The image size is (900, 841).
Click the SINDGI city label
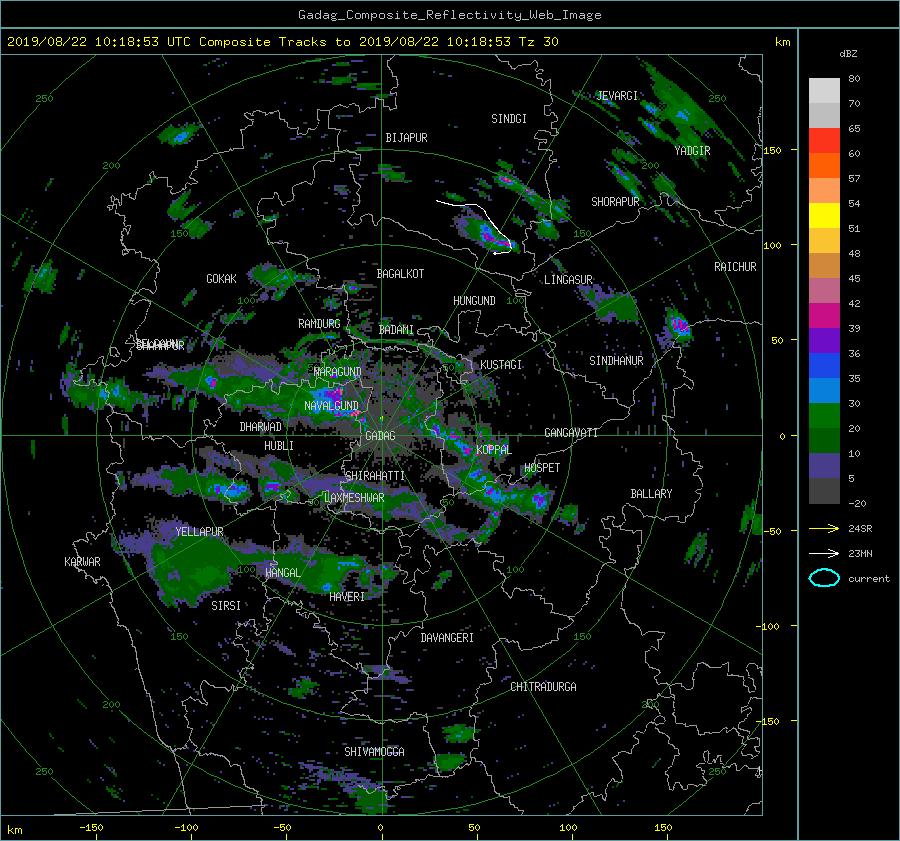click(x=509, y=119)
